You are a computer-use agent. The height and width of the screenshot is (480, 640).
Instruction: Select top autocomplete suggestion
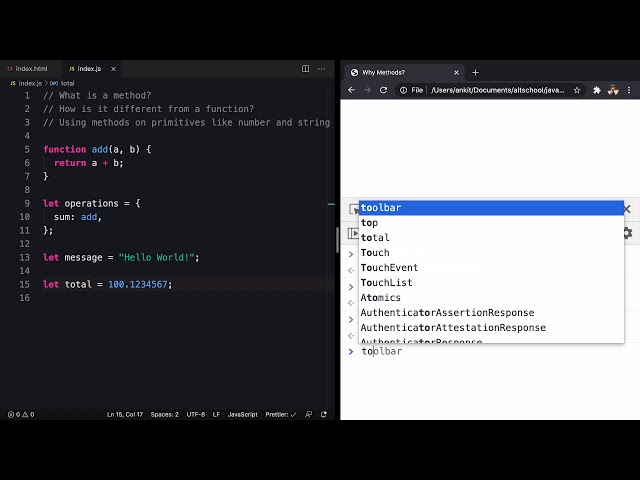(491, 223)
